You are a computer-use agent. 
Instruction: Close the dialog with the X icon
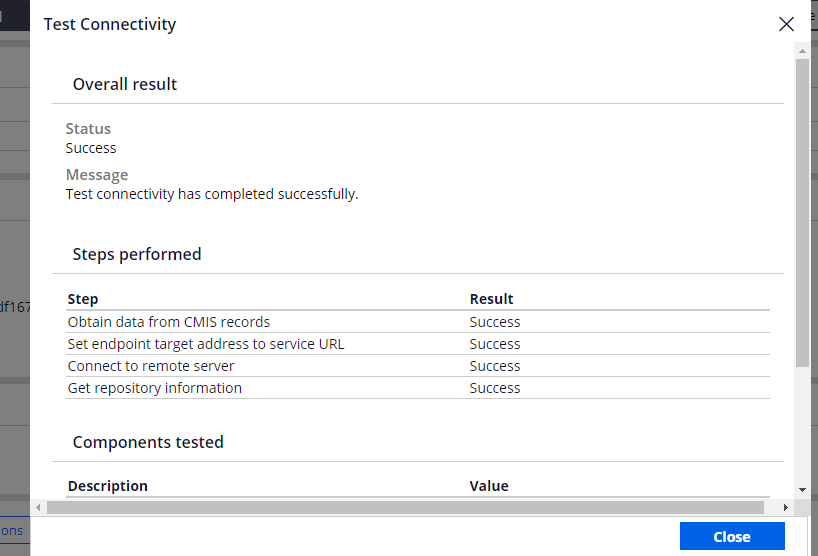[x=786, y=25]
